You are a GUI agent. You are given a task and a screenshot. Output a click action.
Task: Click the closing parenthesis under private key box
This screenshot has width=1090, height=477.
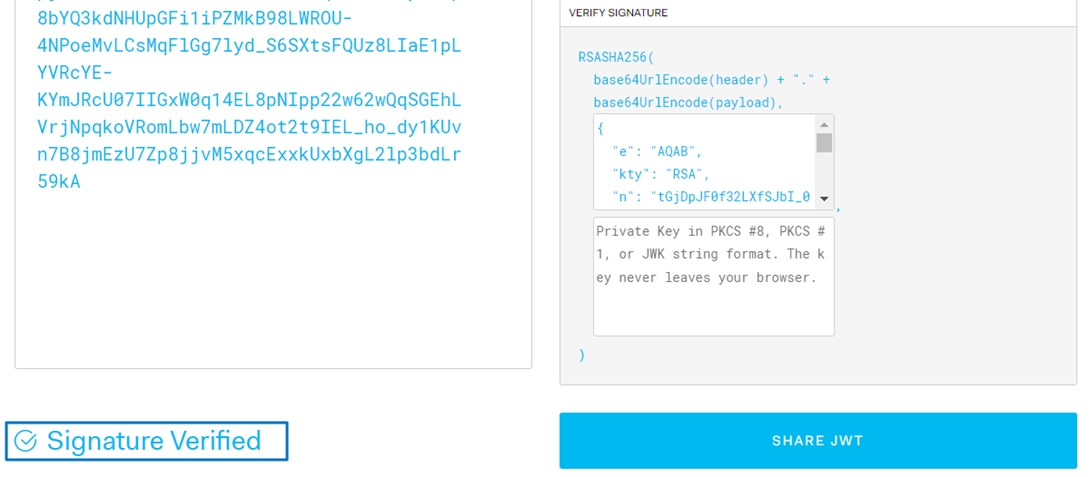pos(582,355)
